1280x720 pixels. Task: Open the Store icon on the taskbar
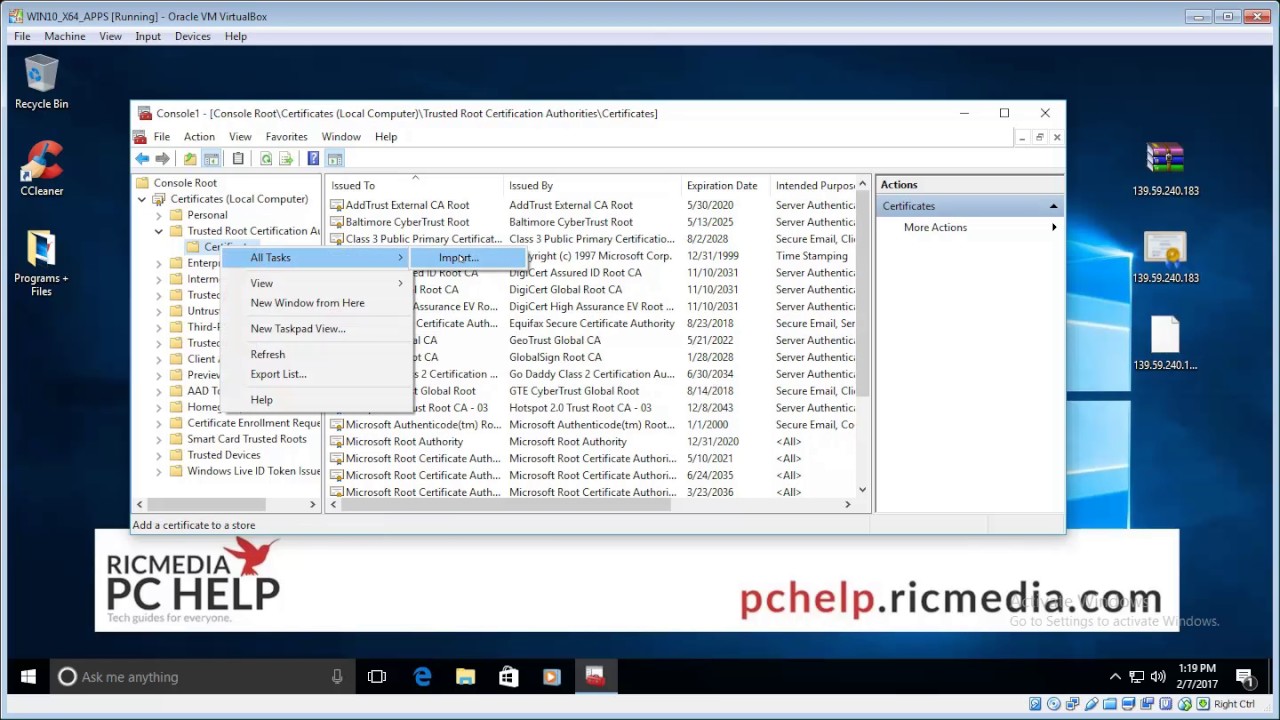(x=509, y=677)
